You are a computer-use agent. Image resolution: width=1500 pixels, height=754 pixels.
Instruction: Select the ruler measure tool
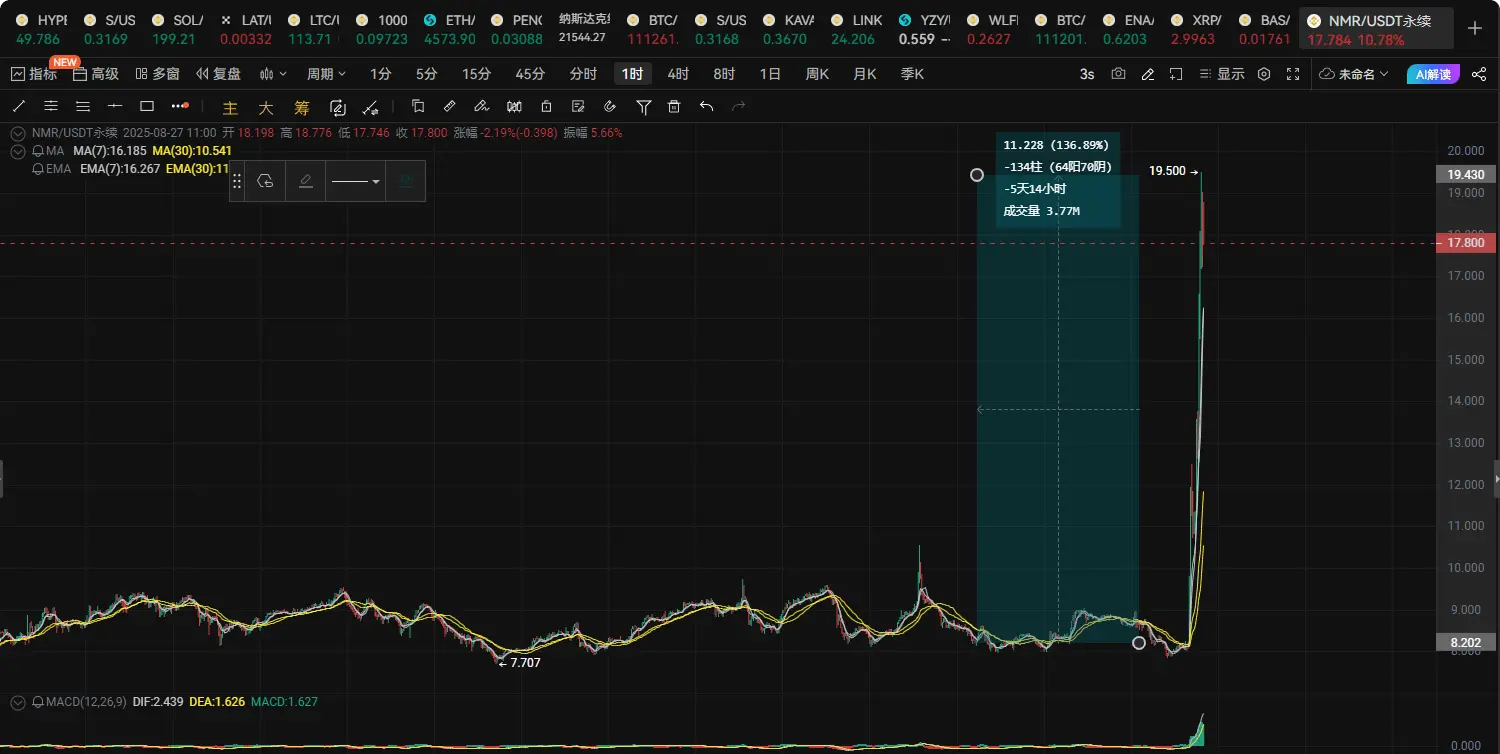pos(450,106)
